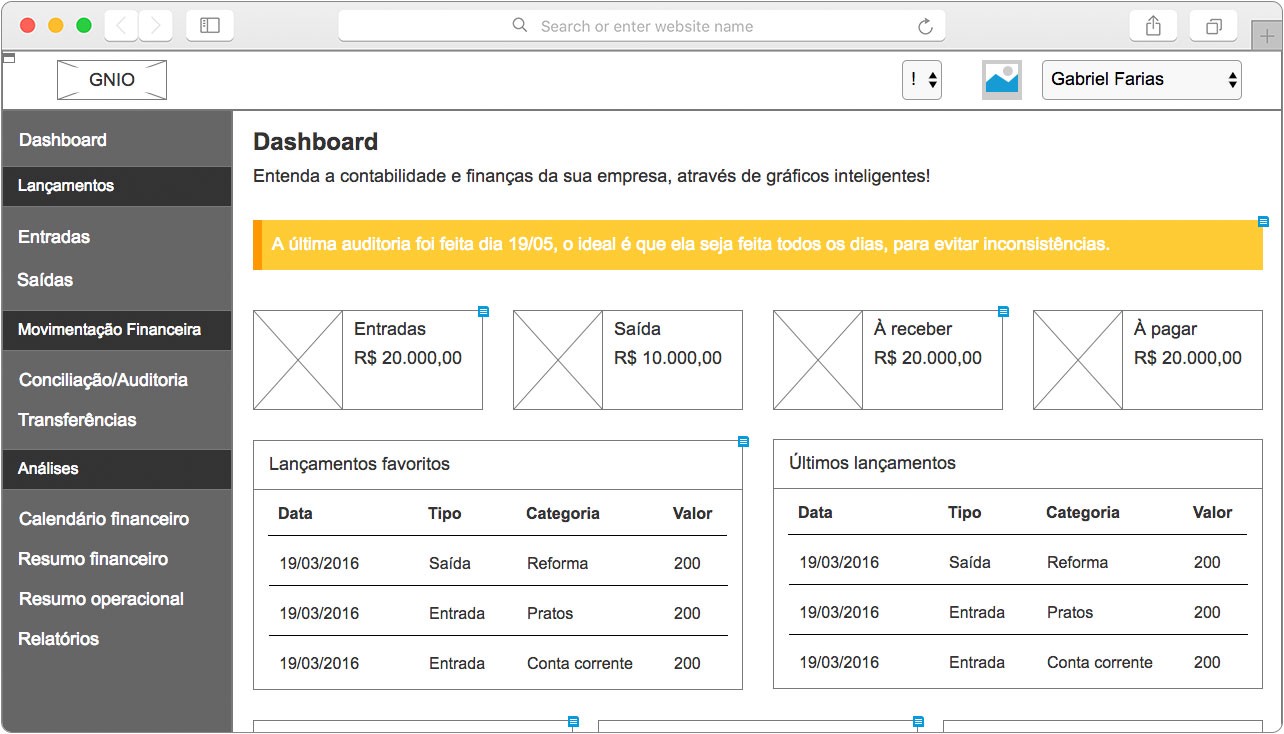1284x734 pixels.
Task: Select Dashboard in the sidebar menu
Action: pyautogui.click(x=63, y=139)
